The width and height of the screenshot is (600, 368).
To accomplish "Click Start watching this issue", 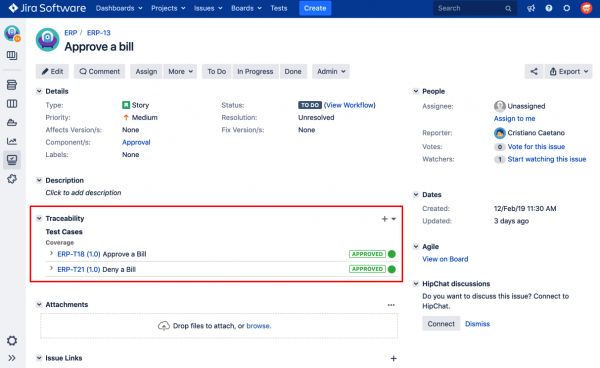I will [x=547, y=159].
